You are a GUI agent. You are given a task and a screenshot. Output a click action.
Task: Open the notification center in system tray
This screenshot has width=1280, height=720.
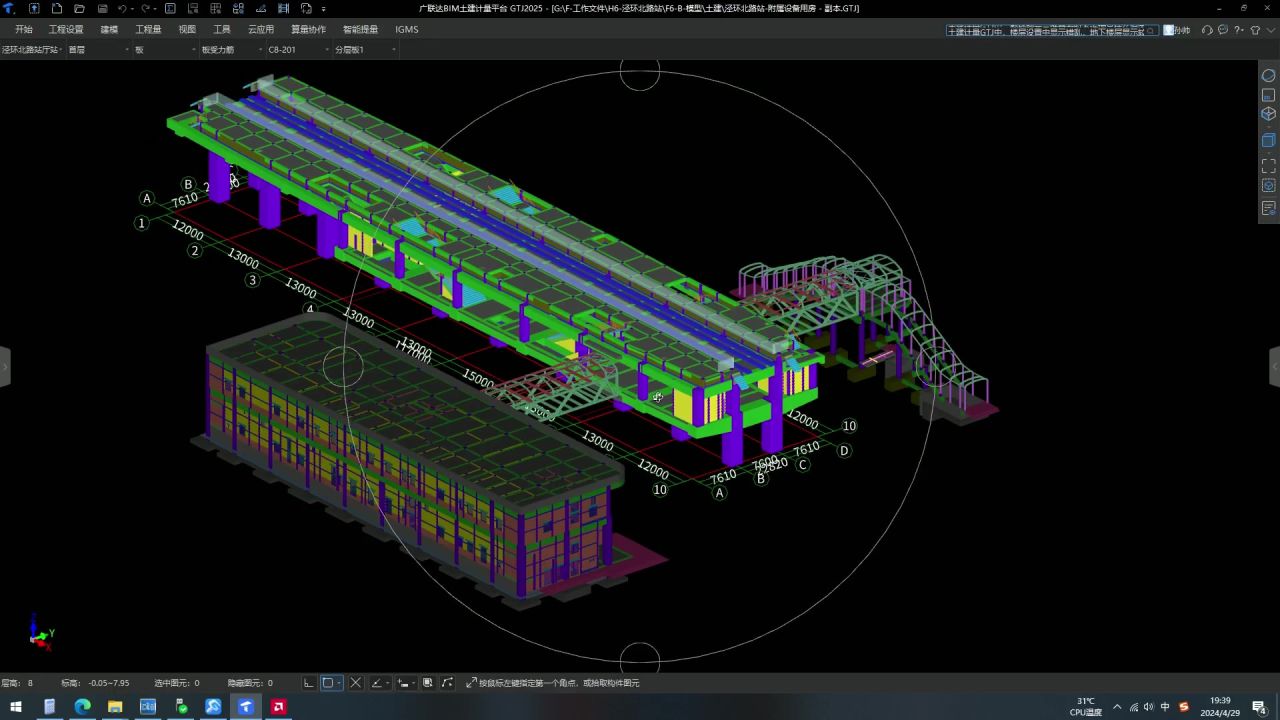(1259, 707)
